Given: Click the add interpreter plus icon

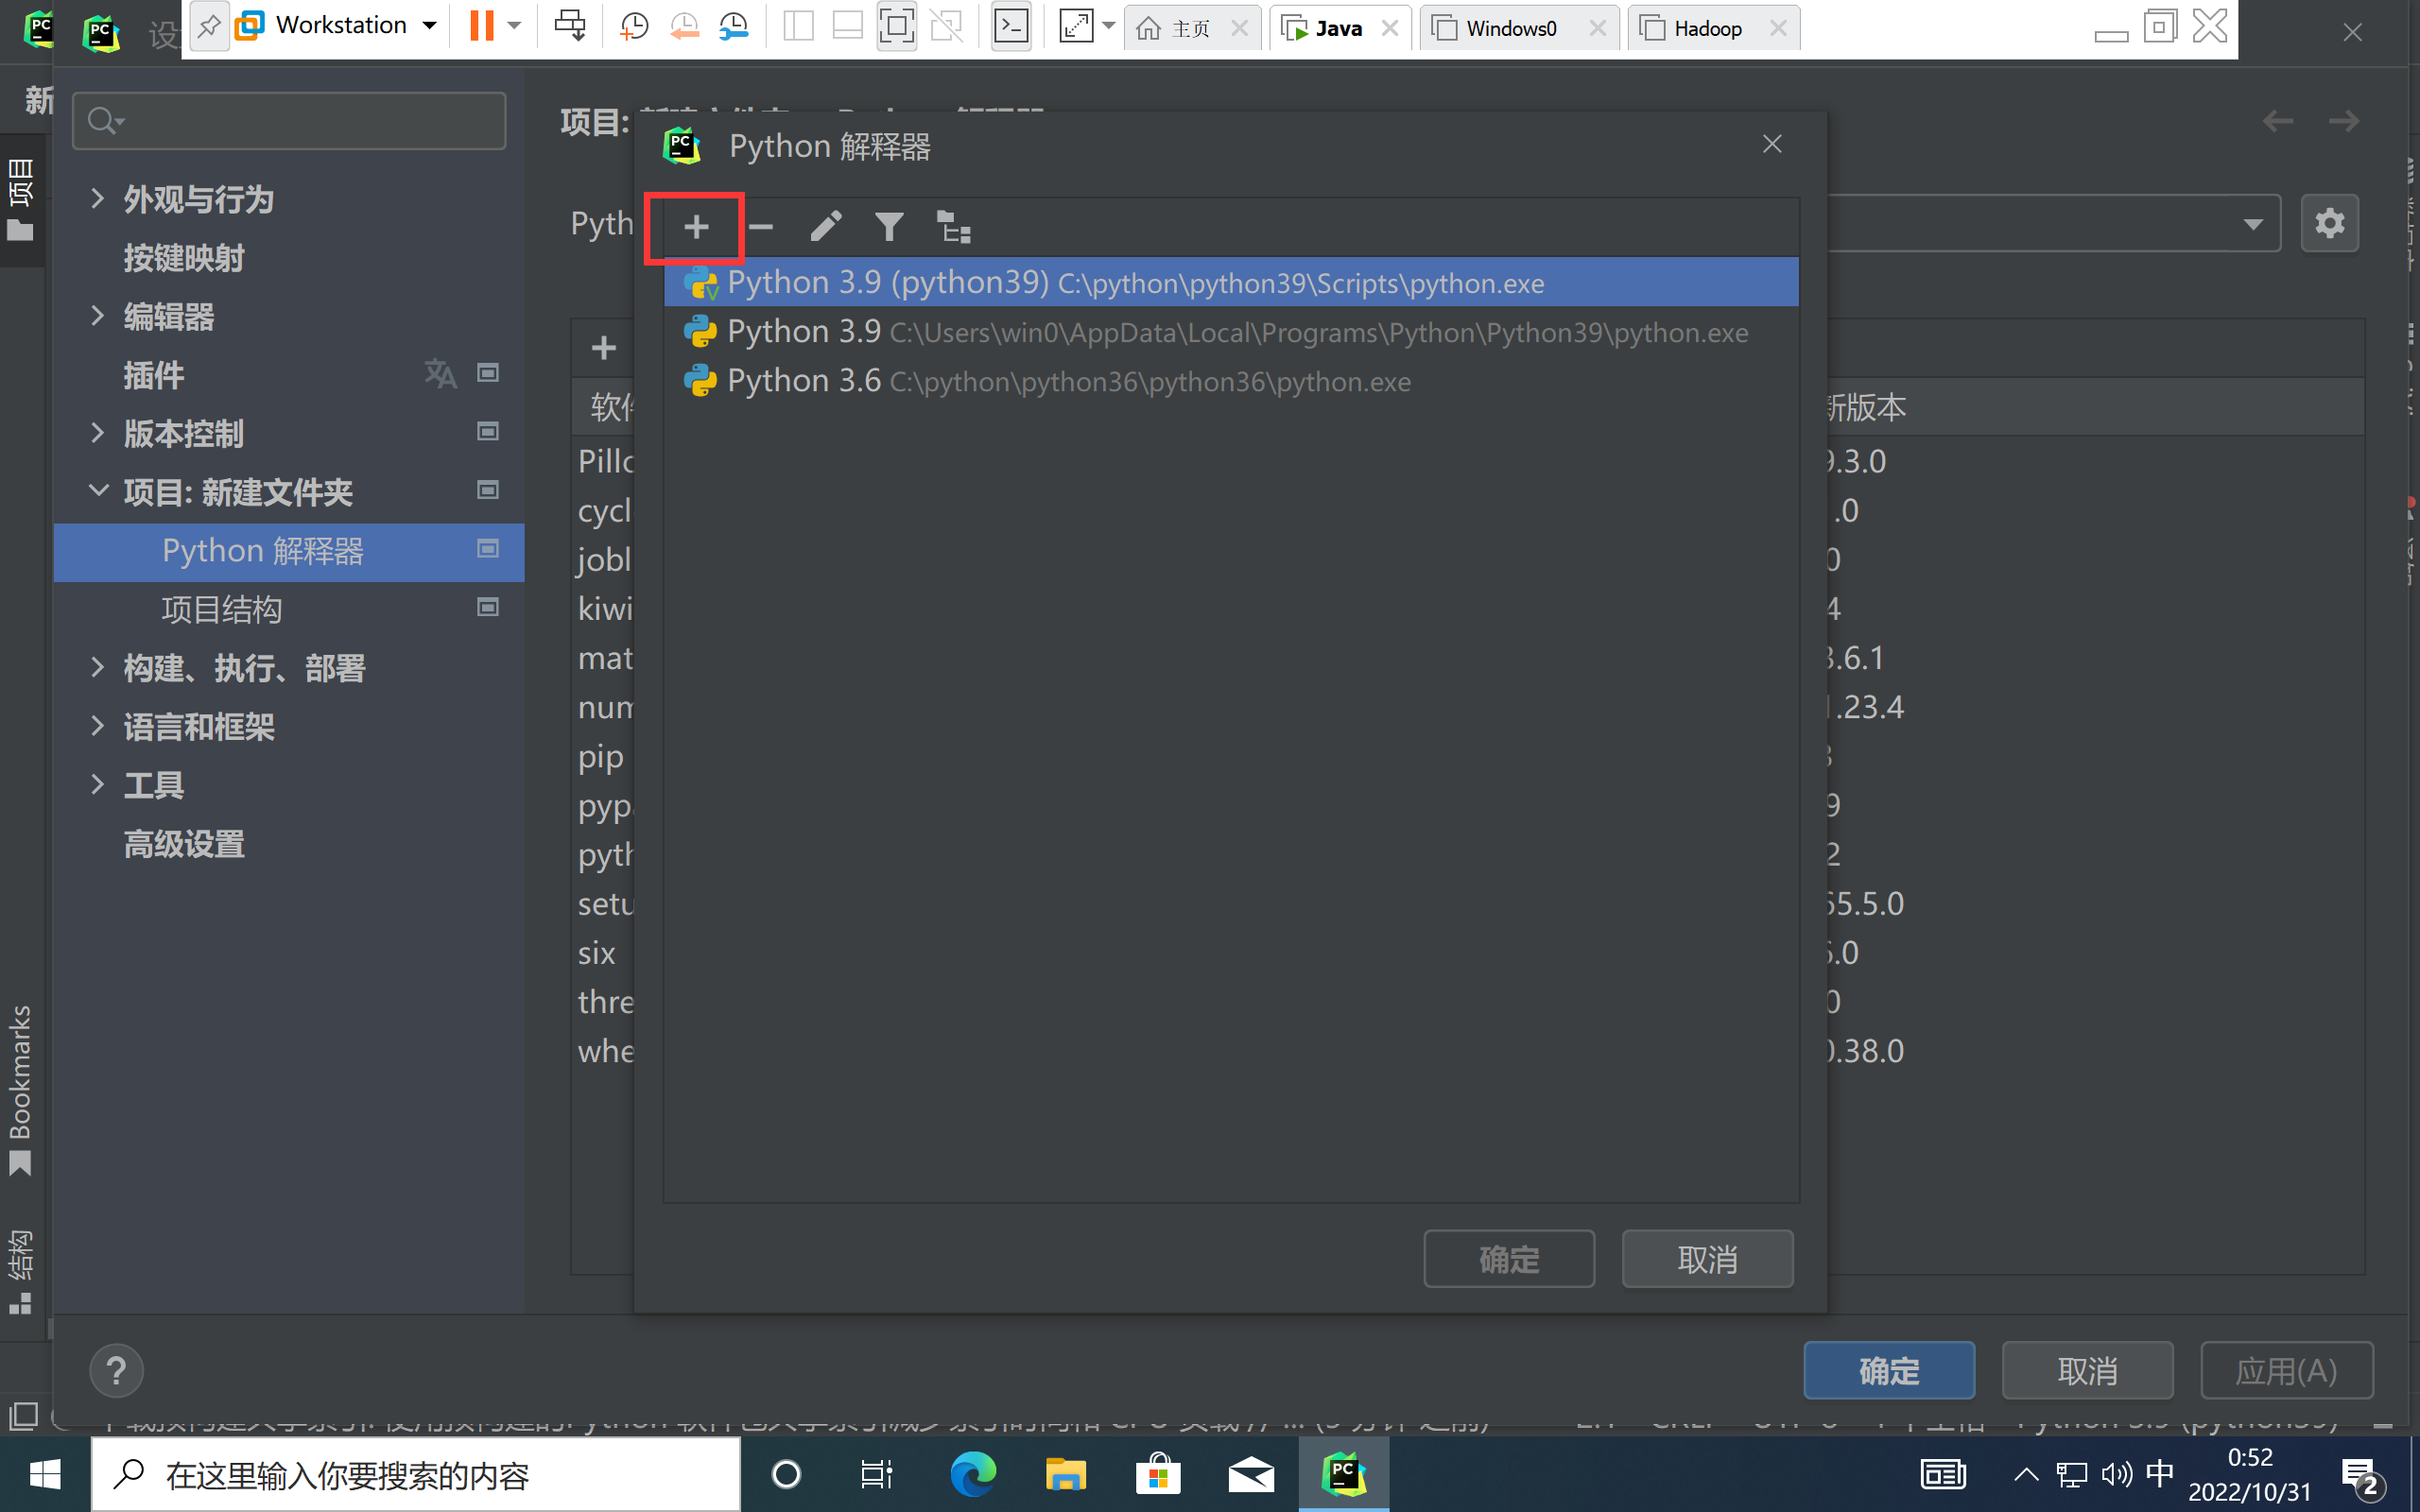Looking at the screenshot, I should [696, 228].
